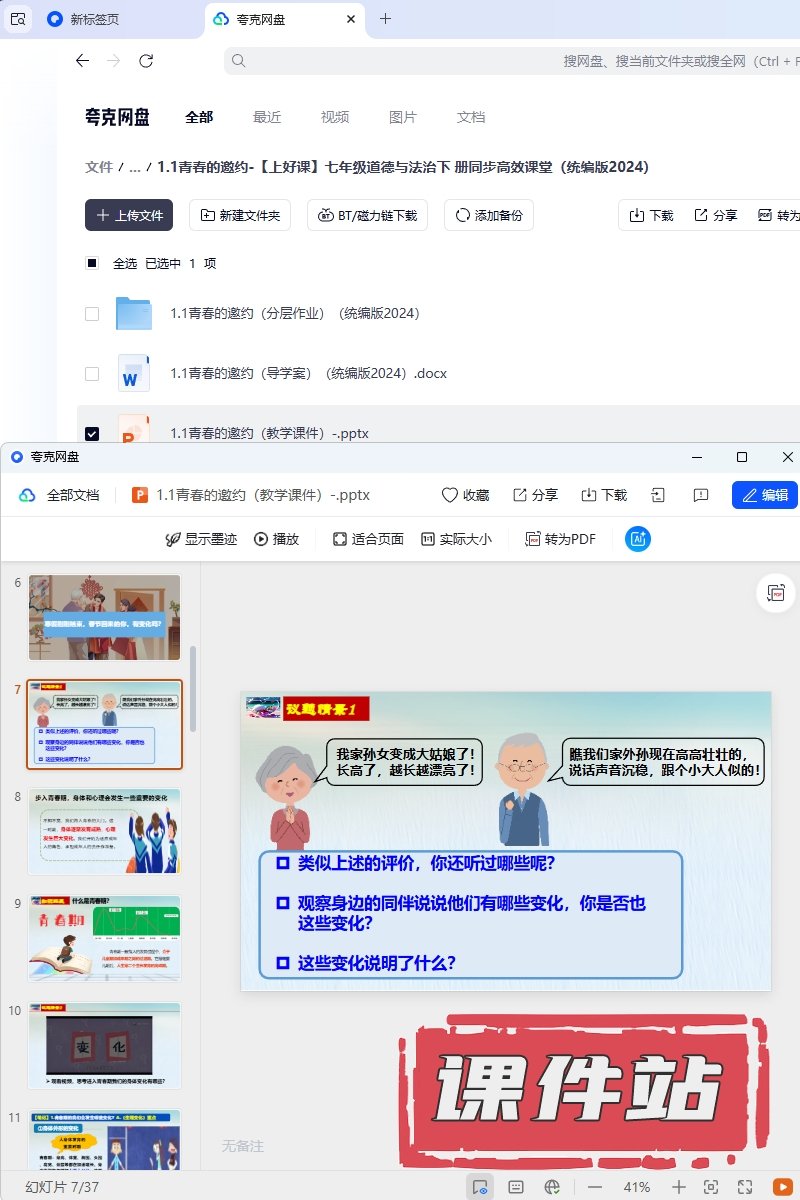Open the feedback message icon

701,495
